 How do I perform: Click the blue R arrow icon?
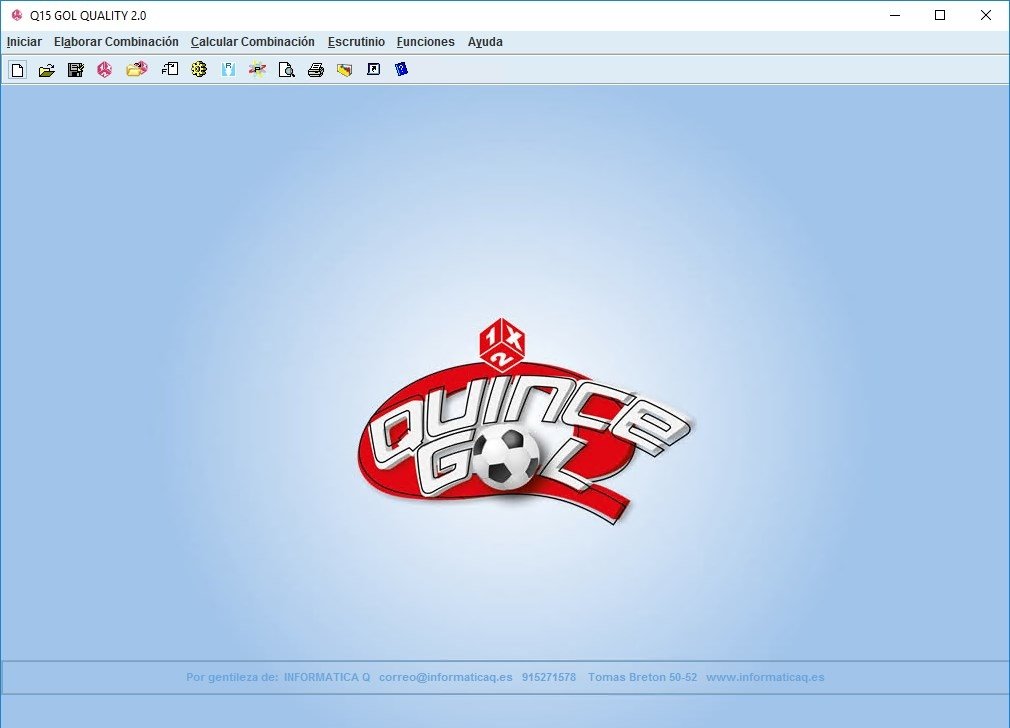click(229, 70)
